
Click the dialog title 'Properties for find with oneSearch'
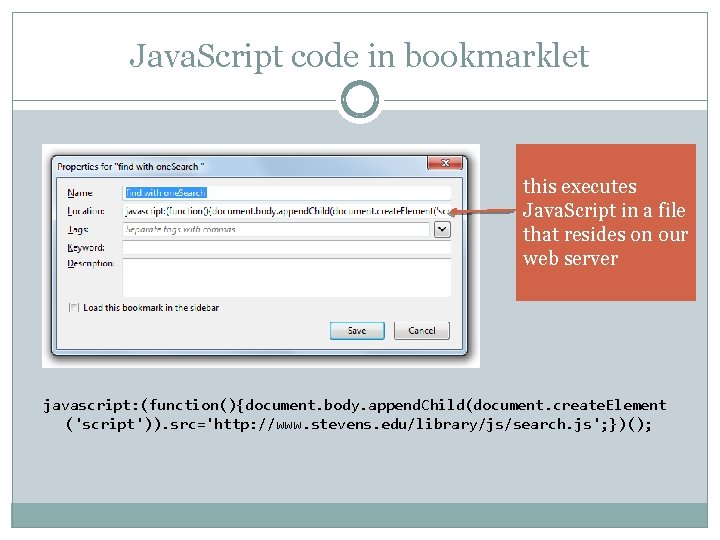[x=130, y=167]
